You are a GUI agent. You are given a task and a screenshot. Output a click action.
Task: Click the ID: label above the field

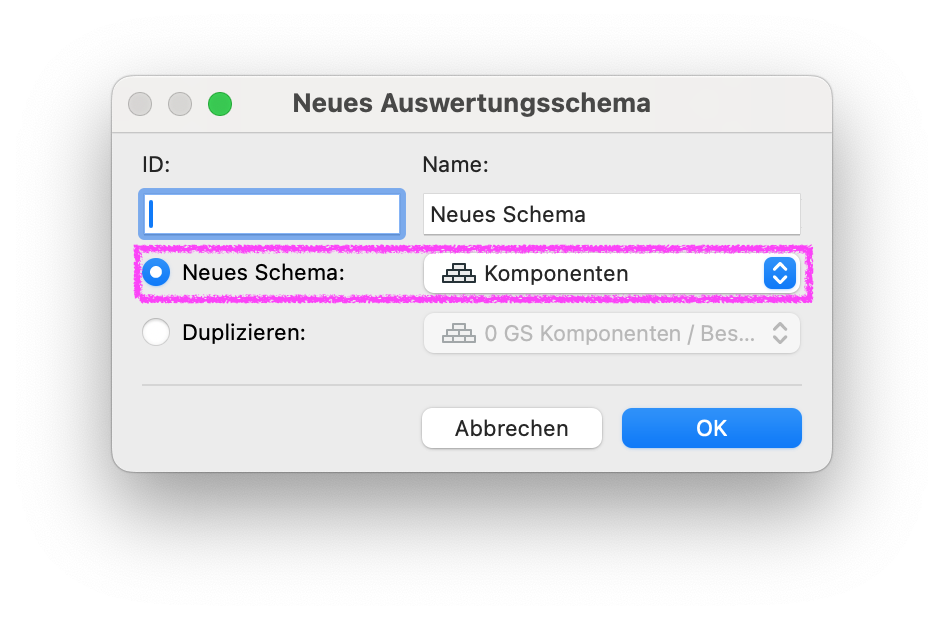(156, 164)
